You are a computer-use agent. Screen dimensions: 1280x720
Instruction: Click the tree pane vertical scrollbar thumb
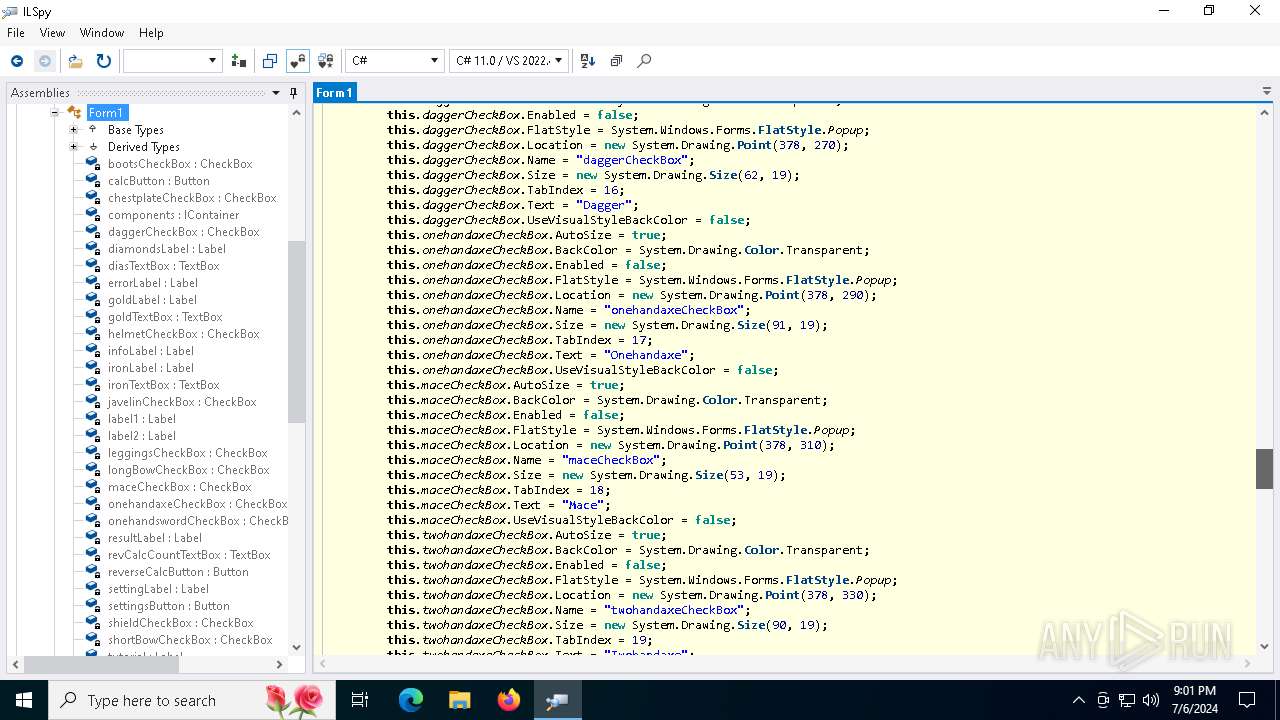296,331
